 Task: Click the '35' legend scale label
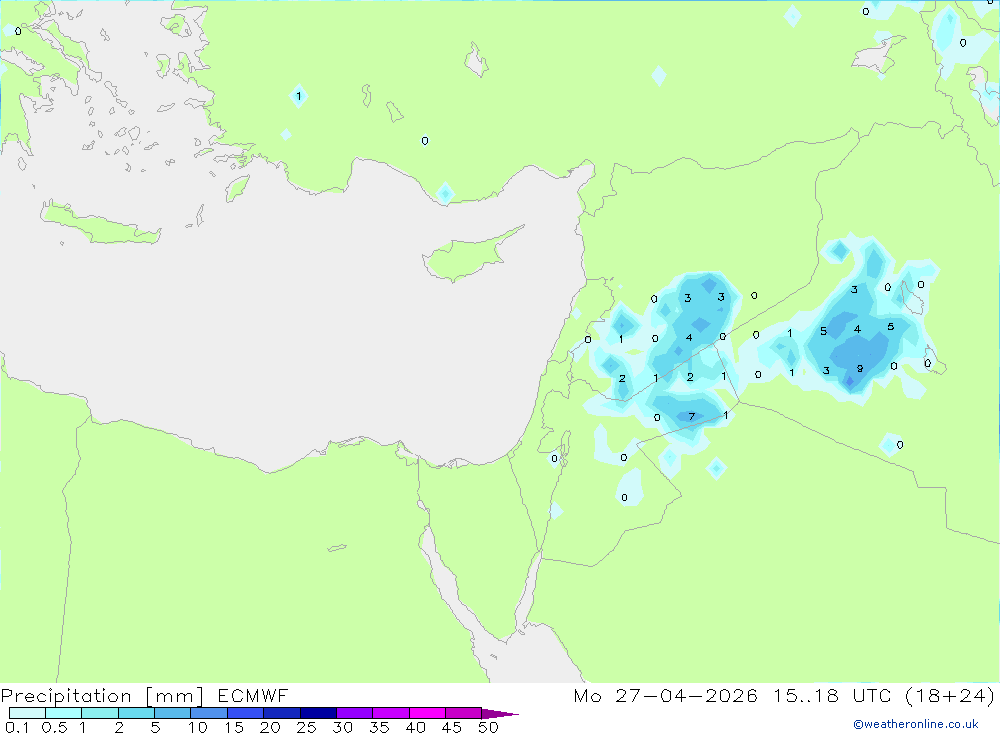pos(379,727)
